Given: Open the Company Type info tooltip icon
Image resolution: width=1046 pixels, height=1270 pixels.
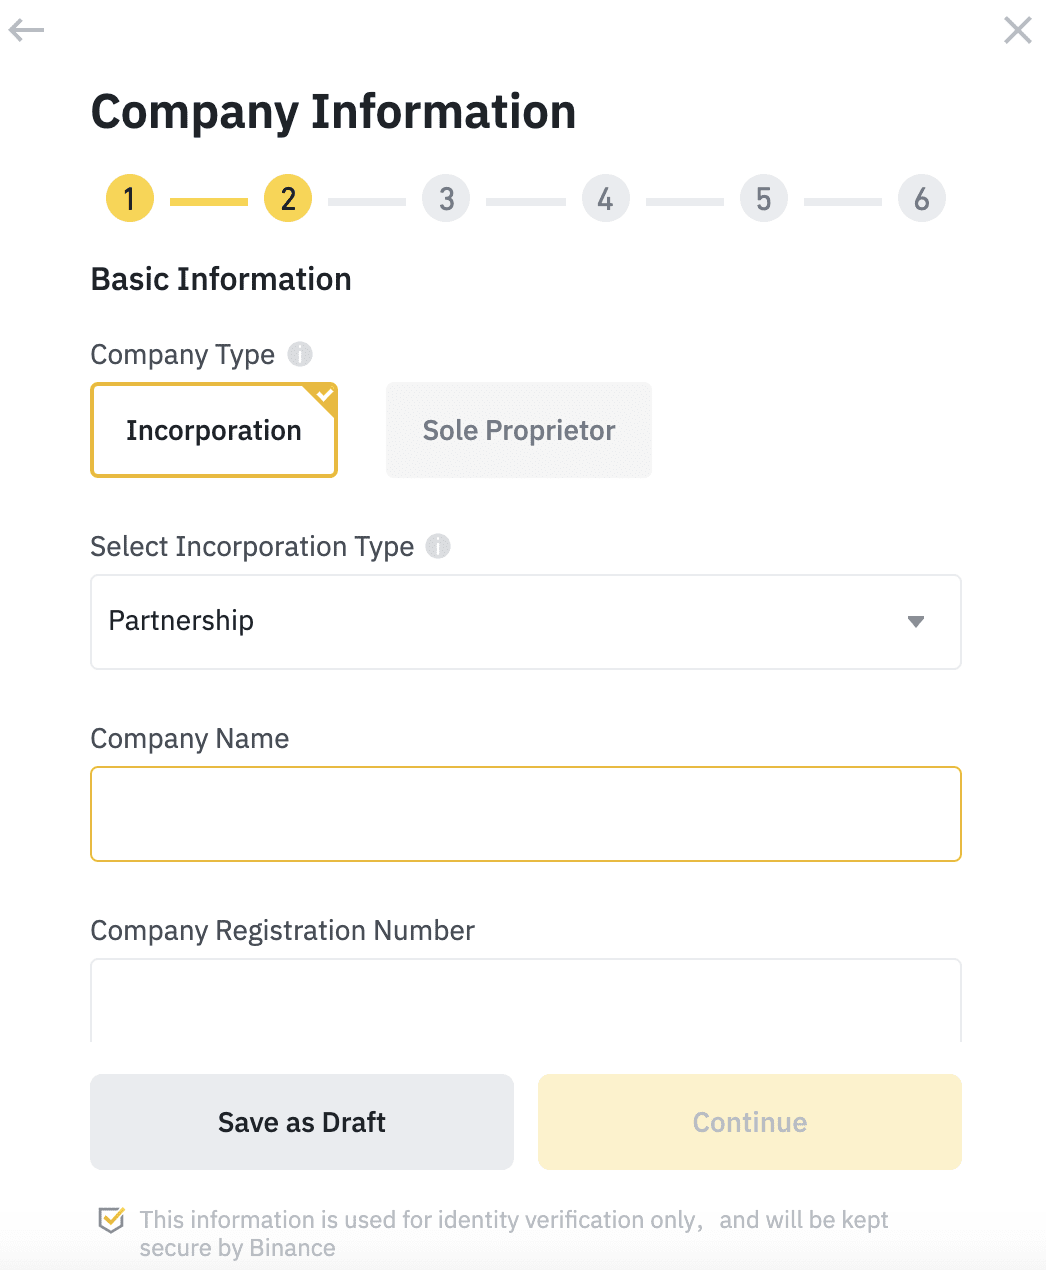Looking at the screenshot, I should (x=300, y=354).
